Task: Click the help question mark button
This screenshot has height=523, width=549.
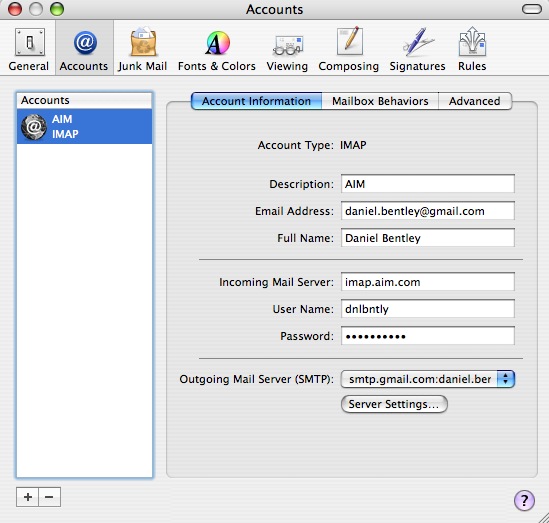Action: (524, 500)
